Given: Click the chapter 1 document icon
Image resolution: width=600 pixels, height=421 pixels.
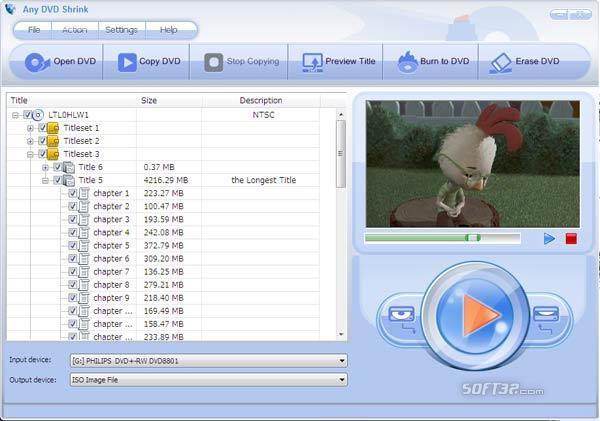Looking at the screenshot, I should point(83,193).
